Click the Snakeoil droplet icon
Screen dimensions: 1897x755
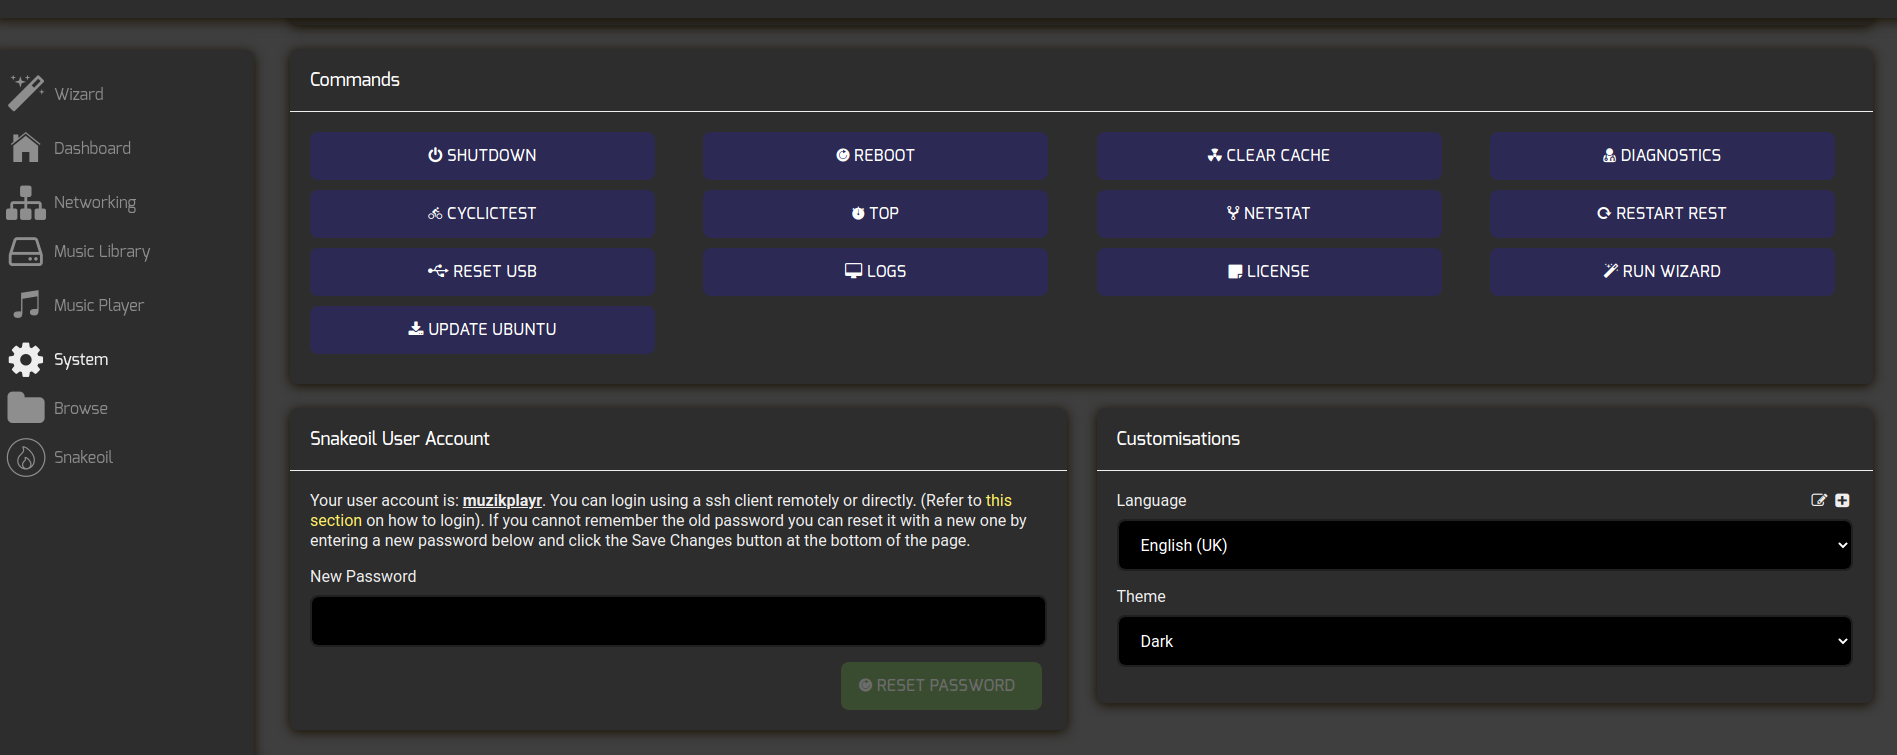[x=26, y=457]
